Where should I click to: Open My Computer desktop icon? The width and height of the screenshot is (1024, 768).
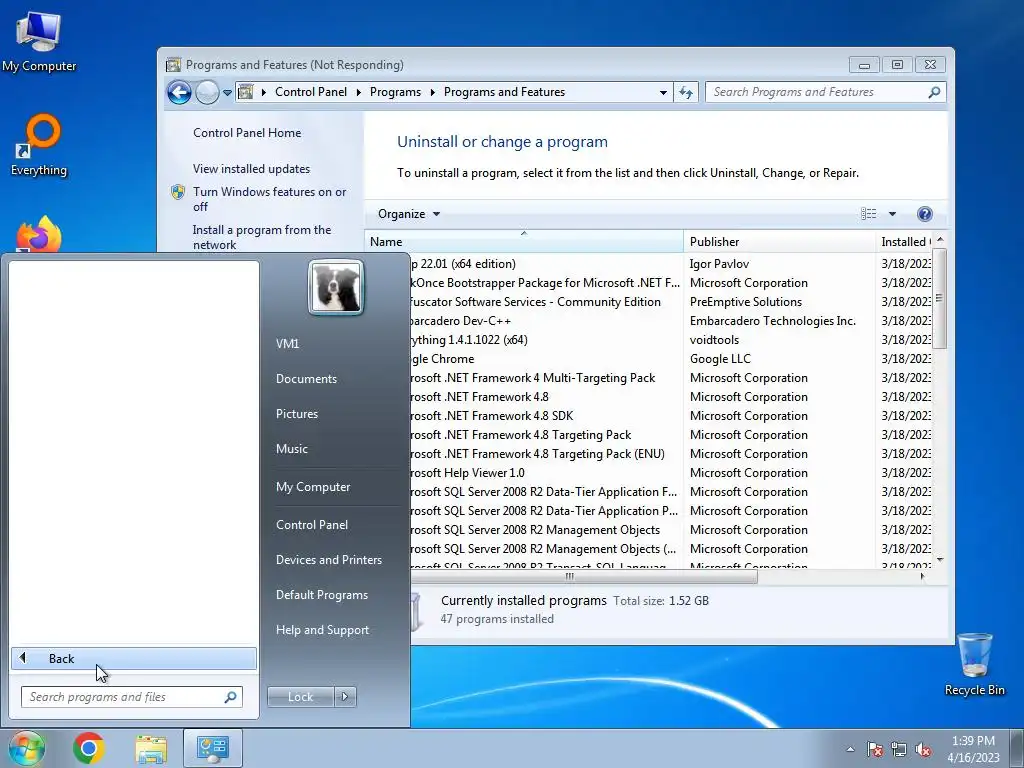point(39,41)
